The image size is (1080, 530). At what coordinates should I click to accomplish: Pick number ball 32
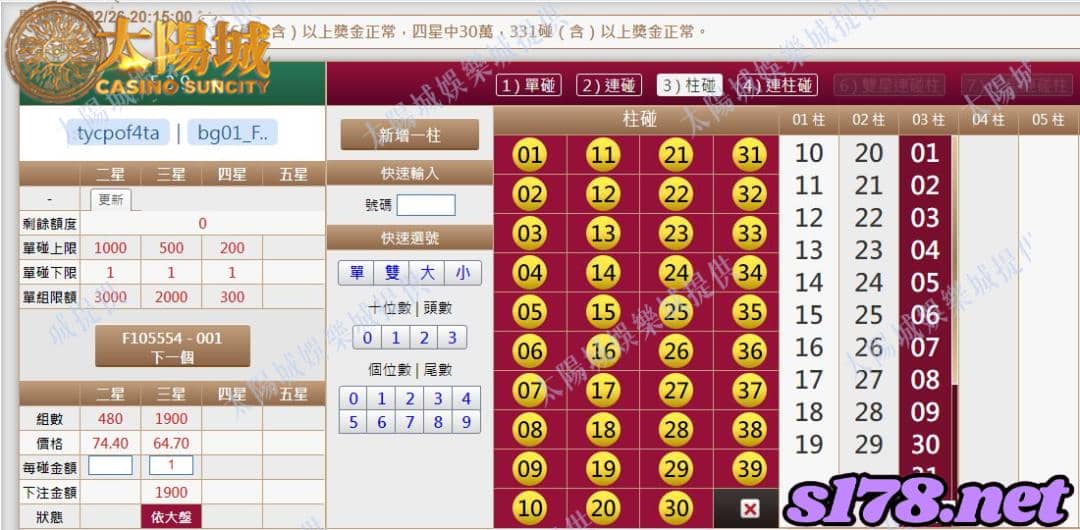[749, 194]
